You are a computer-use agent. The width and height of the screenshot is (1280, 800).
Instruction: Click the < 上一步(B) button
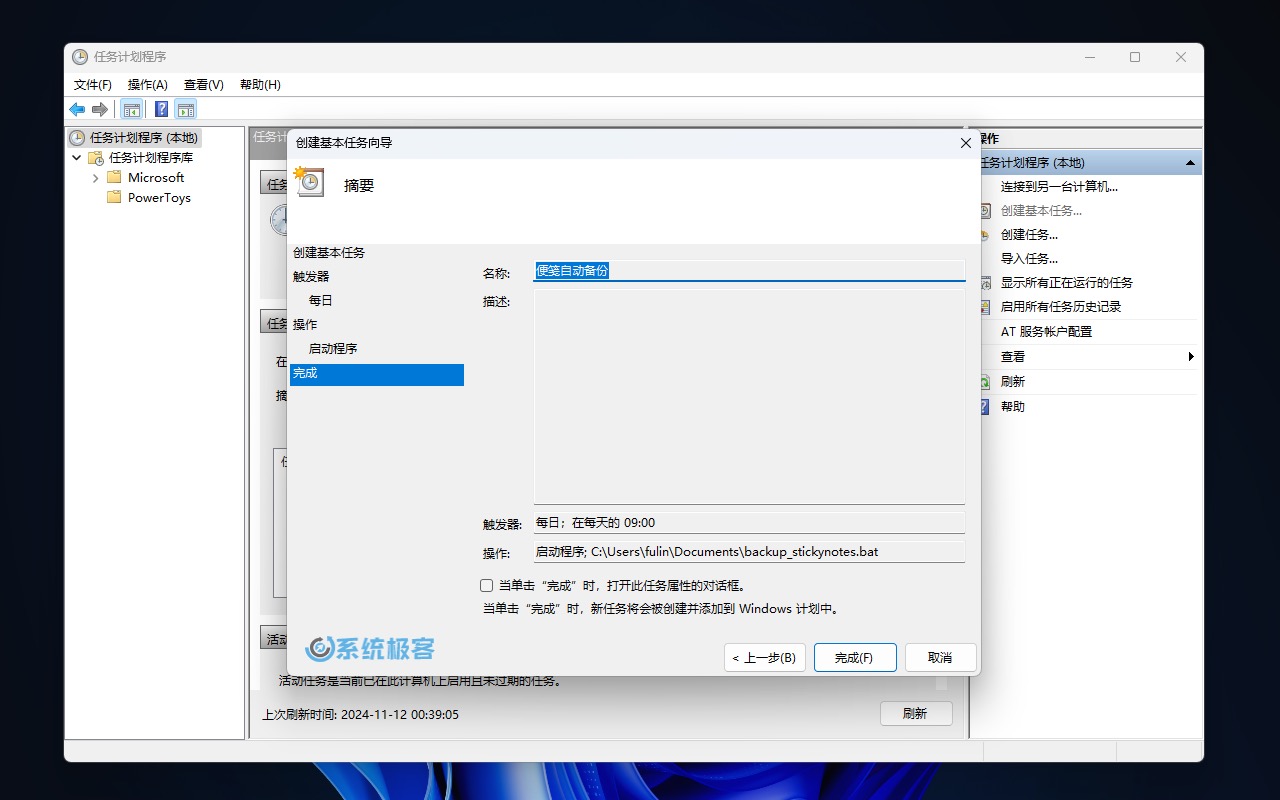click(765, 657)
